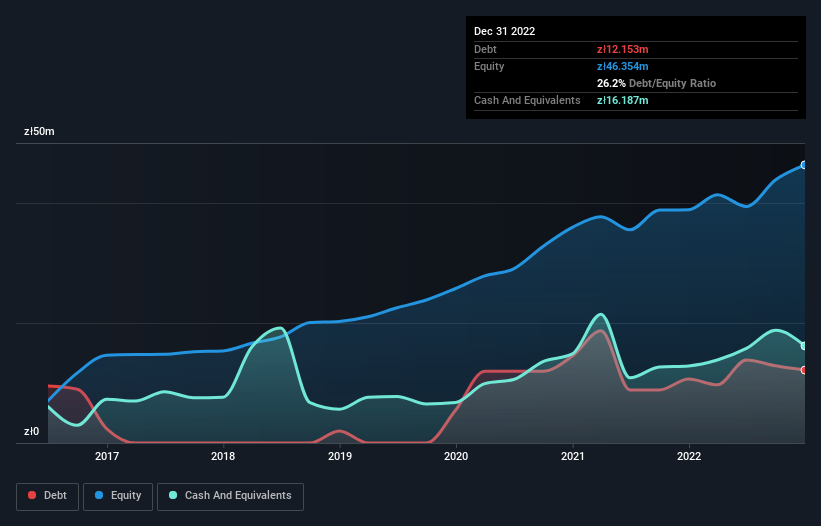Click the Equity label in tooltip
The height and width of the screenshot is (526, 821).
489,66
